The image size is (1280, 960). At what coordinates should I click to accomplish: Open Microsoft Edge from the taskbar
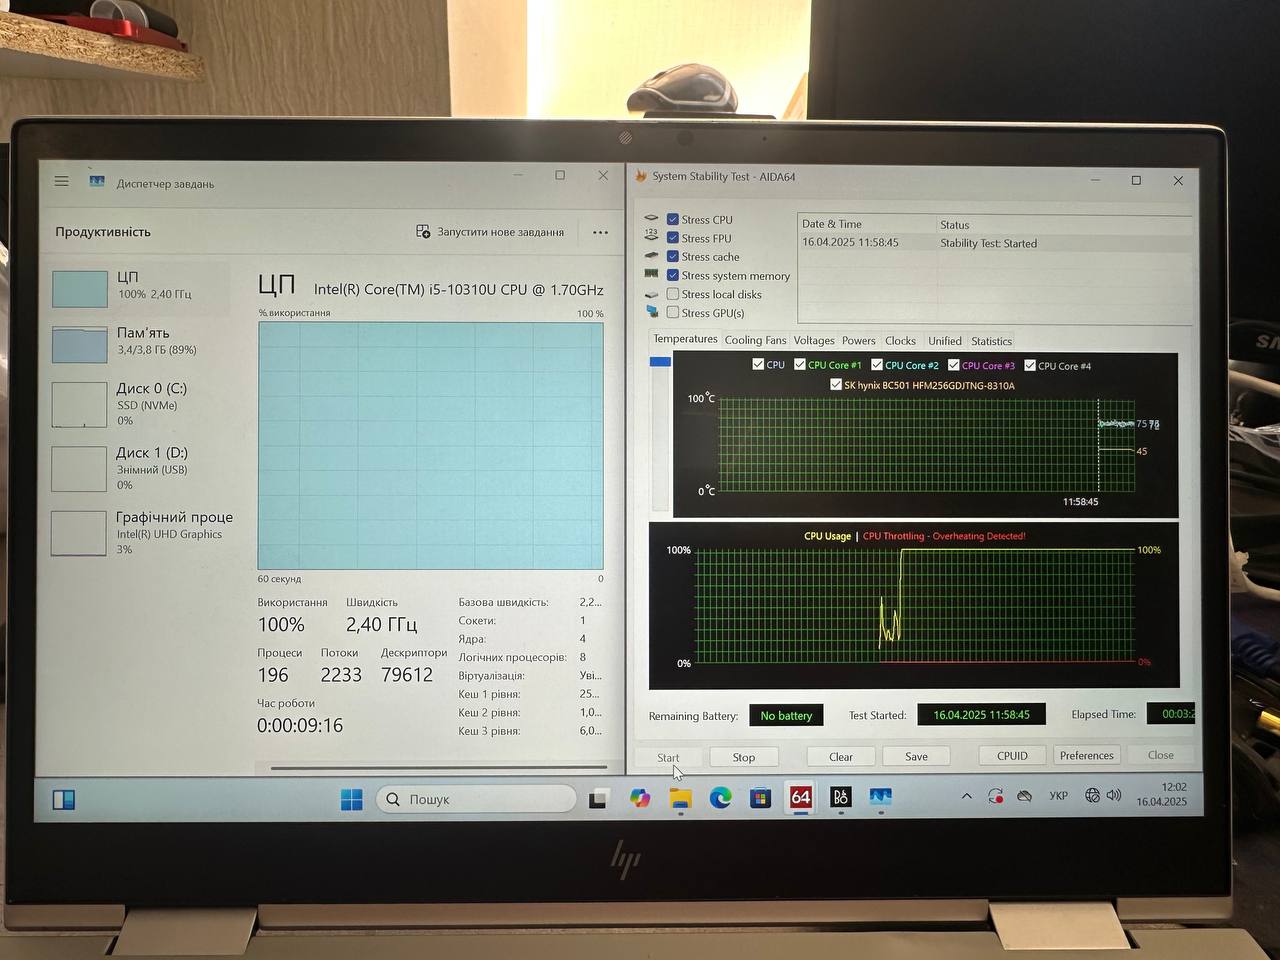[x=720, y=797]
